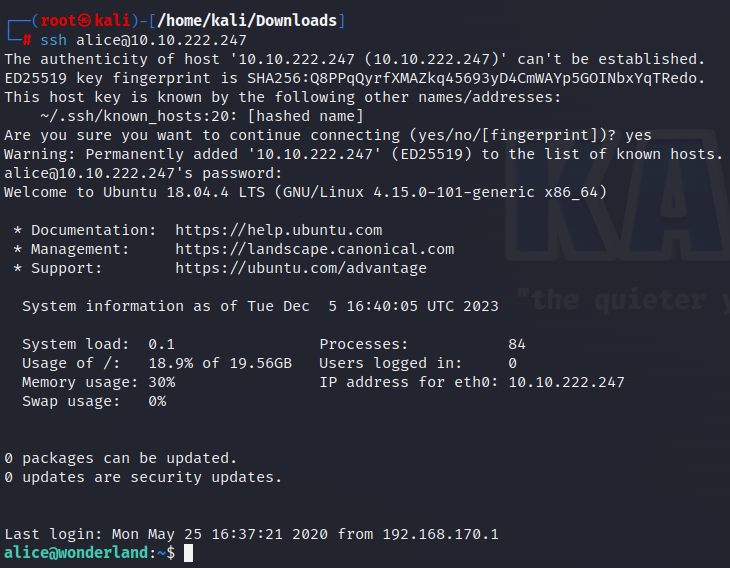Click the System load value 0.1

coord(161,344)
